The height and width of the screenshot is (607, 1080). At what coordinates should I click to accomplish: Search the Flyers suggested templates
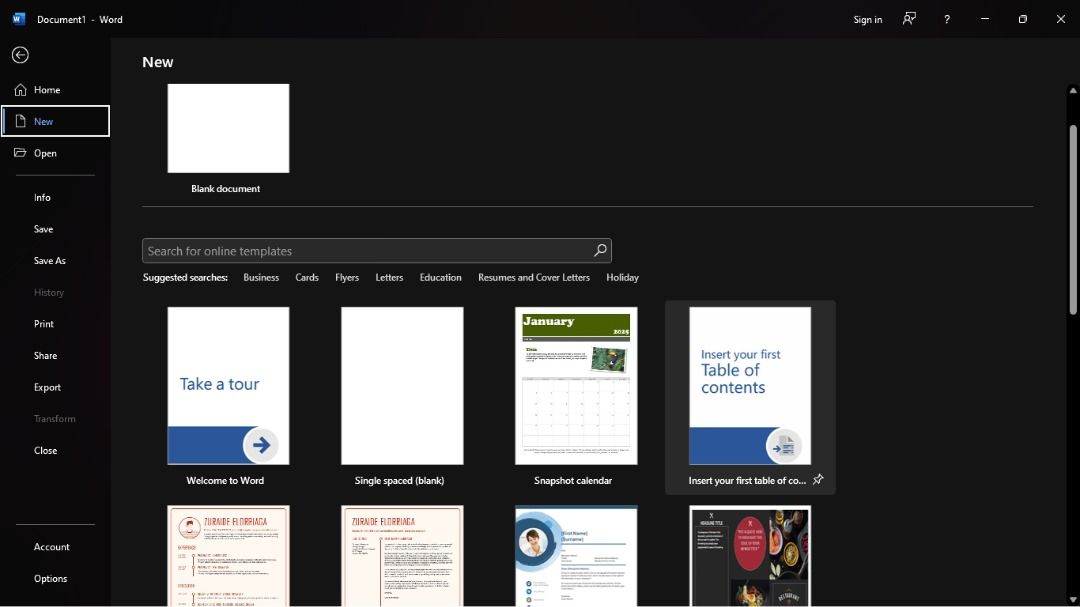click(347, 277)
